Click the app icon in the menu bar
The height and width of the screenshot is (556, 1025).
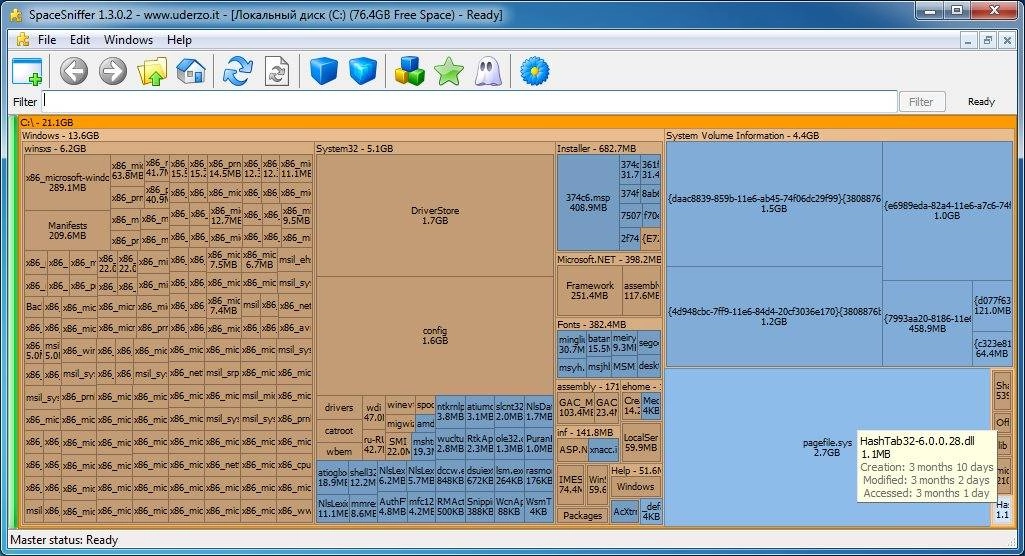23,39
